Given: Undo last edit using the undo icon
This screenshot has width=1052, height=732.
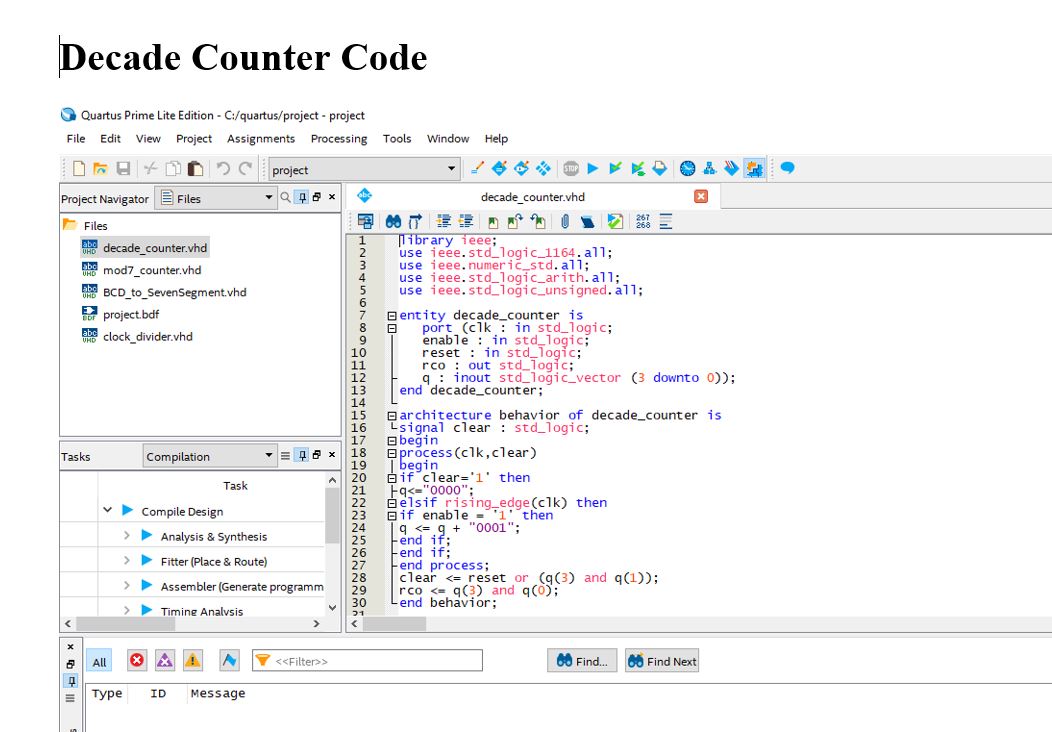Looking at the screenshot, I should click(x=224, y=168).
